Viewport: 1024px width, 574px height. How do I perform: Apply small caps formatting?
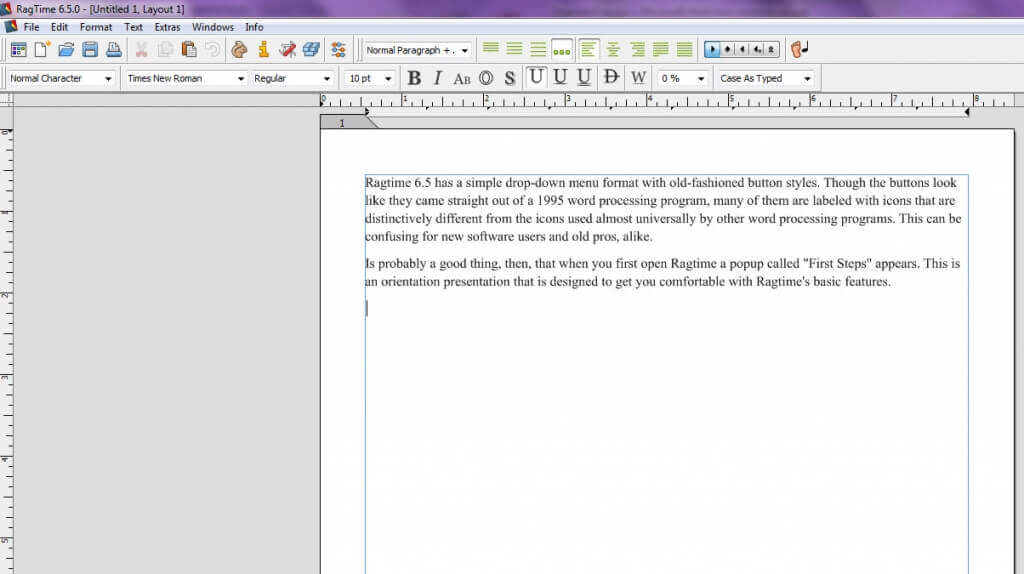click(462, 79)
